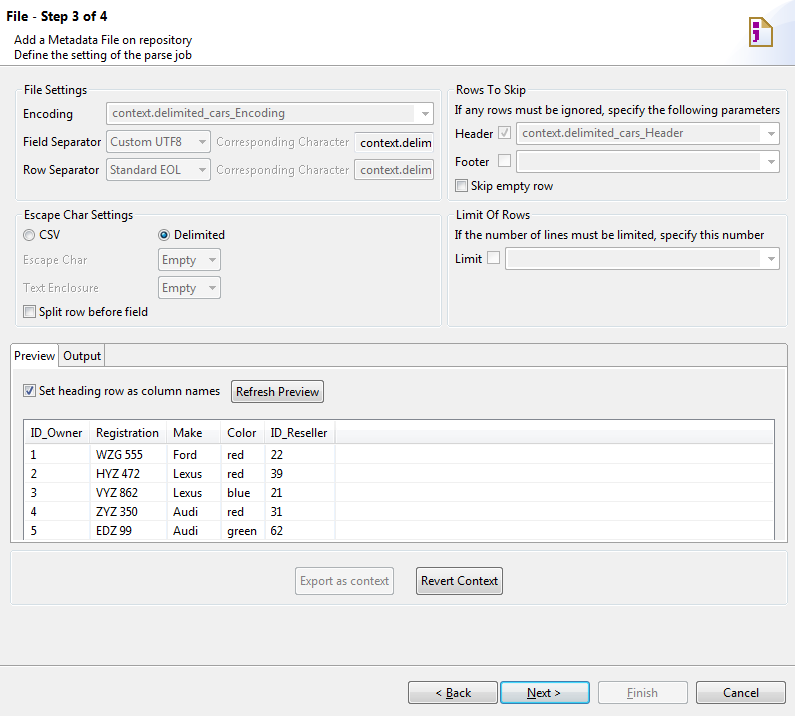Switch to the Output tab

[82, 356]
